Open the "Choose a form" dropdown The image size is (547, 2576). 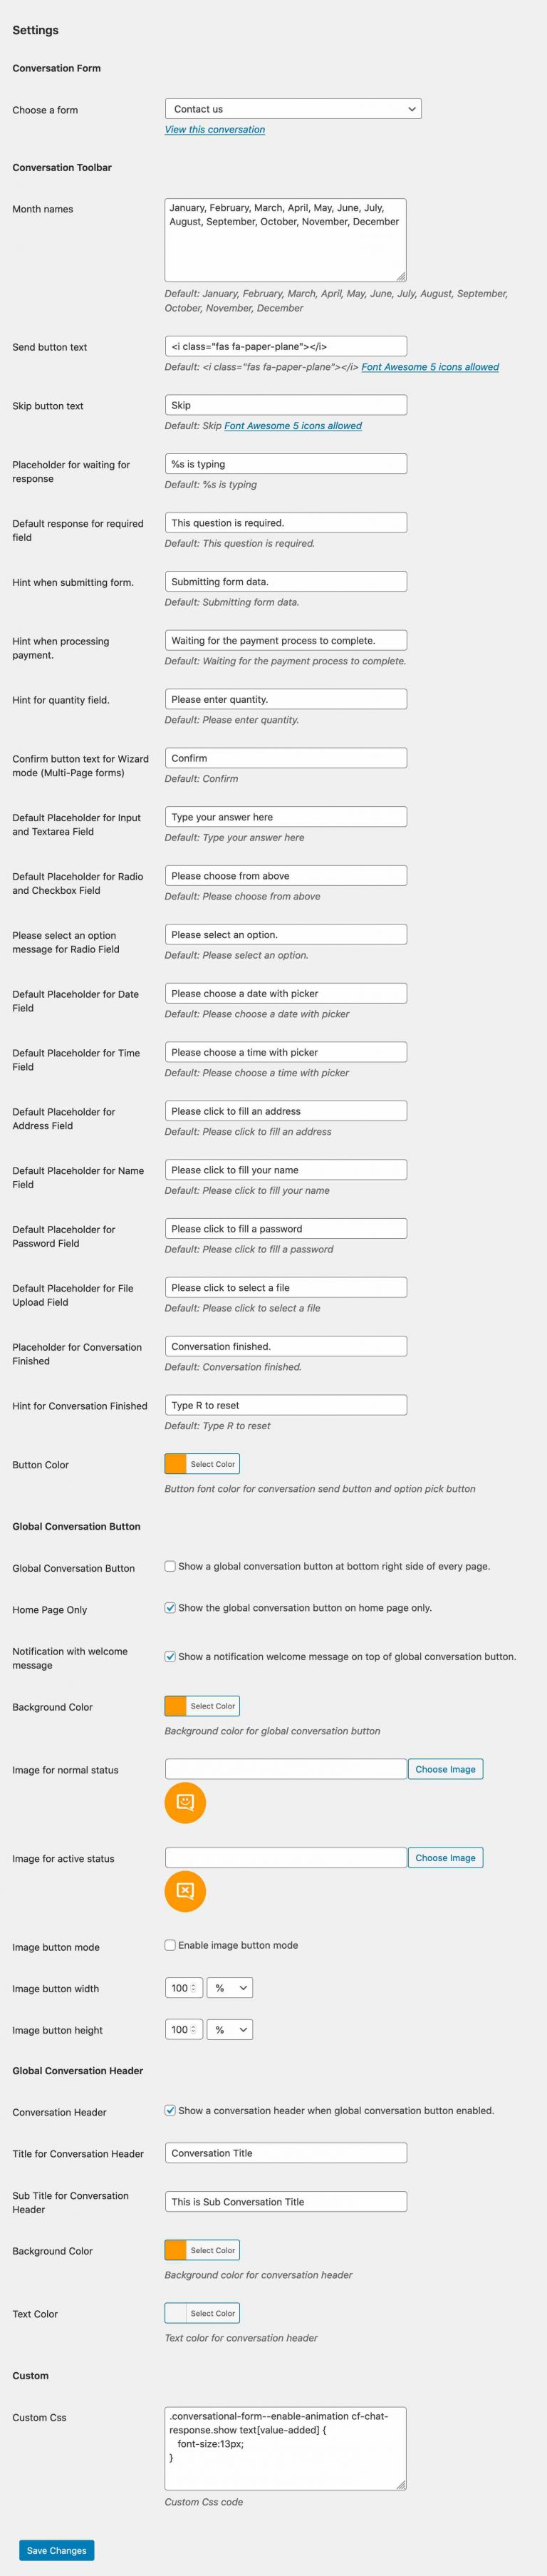pyautogui.click(x=293, y=108)
